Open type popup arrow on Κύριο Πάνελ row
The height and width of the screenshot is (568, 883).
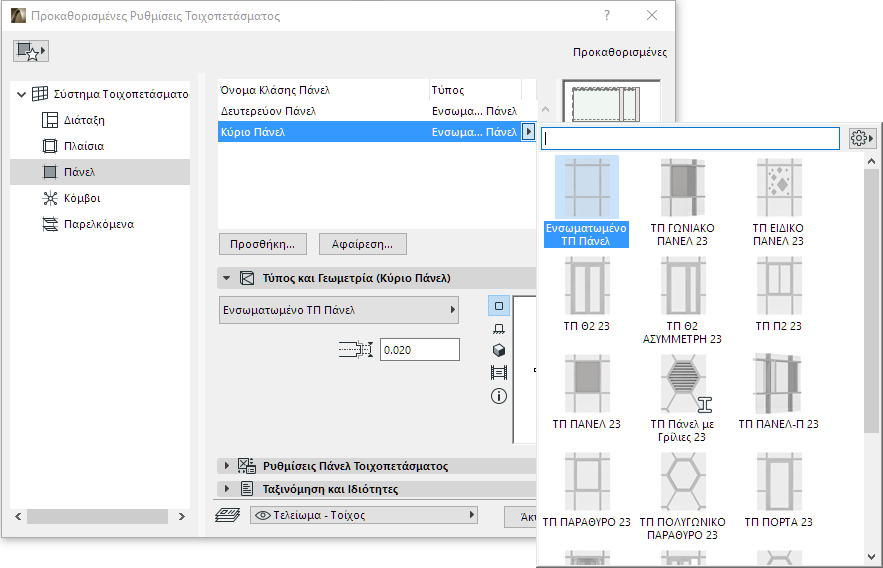(x=528, y=132)
